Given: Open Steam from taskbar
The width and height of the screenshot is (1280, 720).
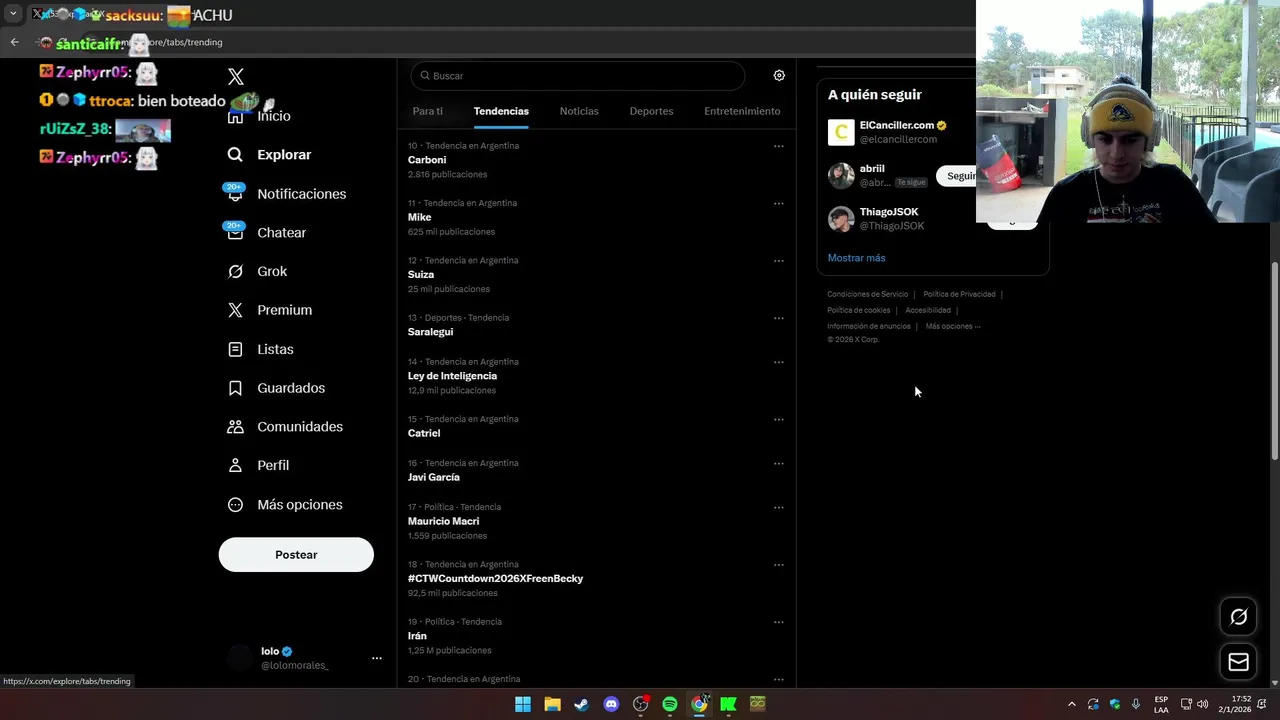Looking at the screenshot, I should (581, 704).
